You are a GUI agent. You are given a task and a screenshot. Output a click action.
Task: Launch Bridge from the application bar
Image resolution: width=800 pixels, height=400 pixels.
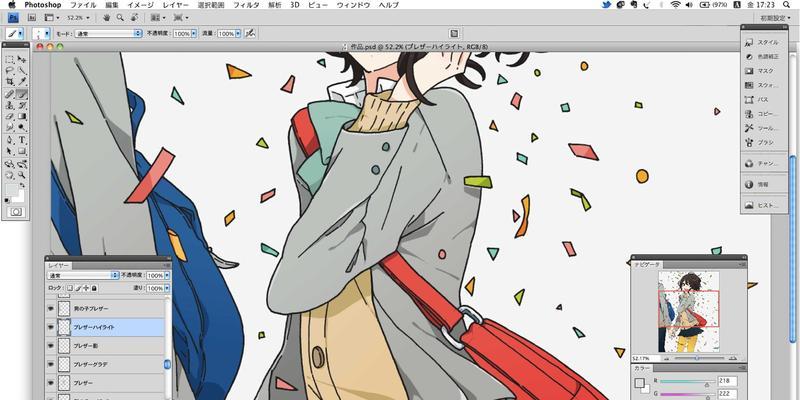tap(32, 17)
